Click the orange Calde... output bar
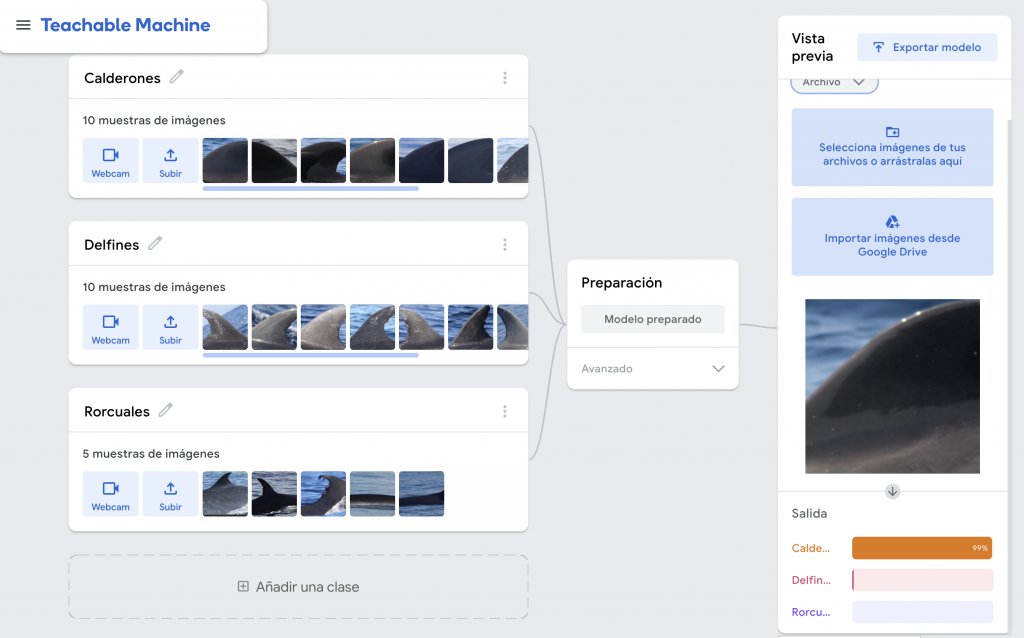 922,548
